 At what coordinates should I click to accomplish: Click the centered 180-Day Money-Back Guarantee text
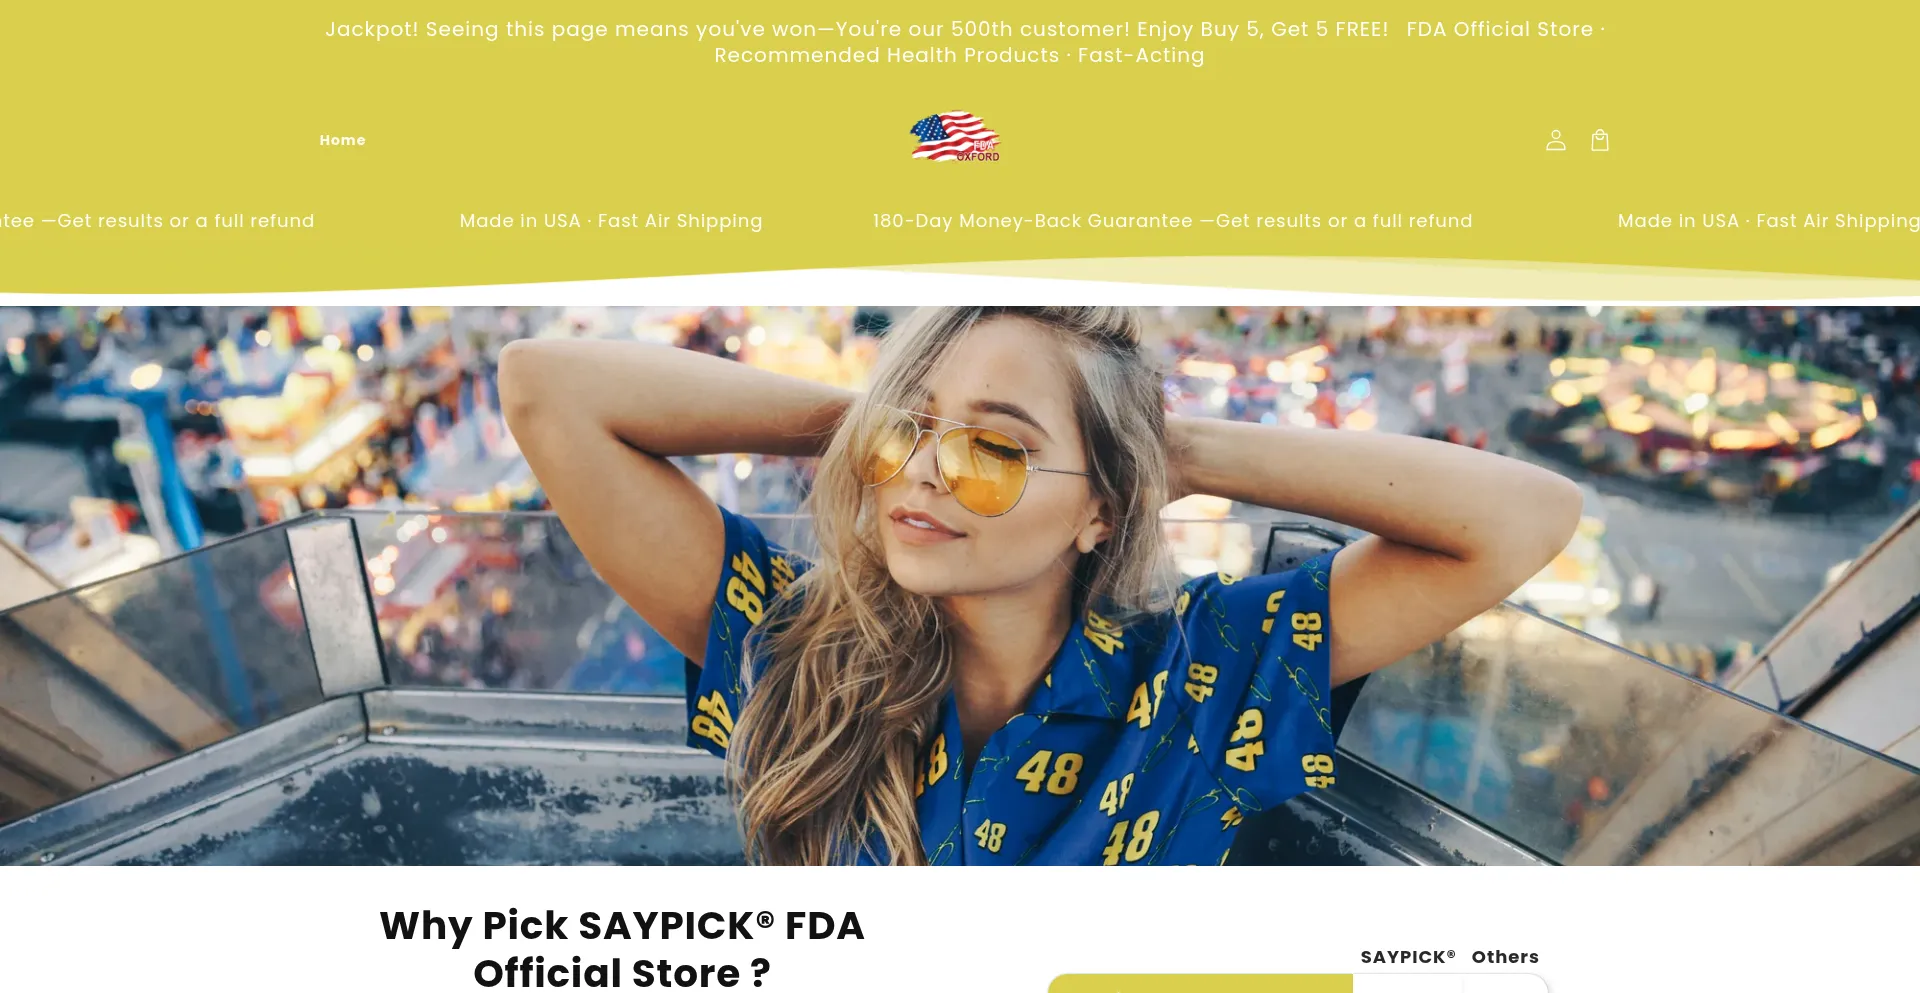pos(1172,221)
